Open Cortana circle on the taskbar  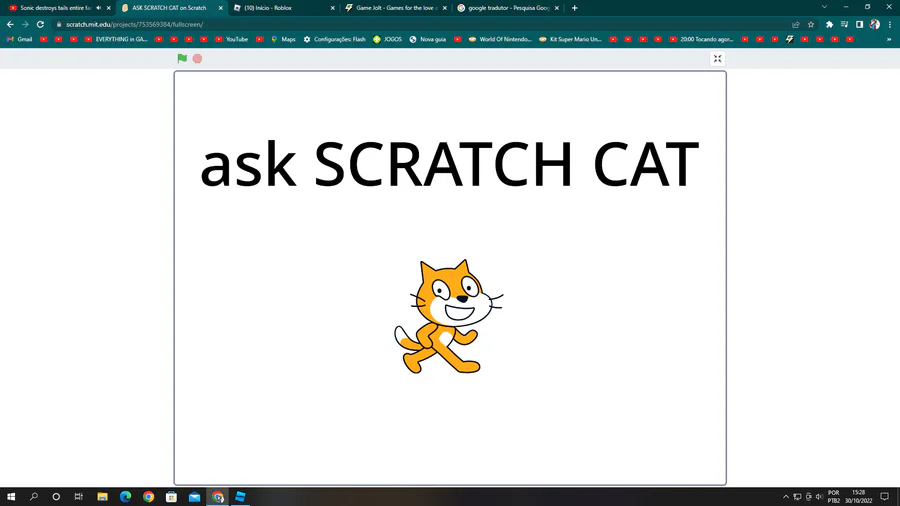[56, 497]
